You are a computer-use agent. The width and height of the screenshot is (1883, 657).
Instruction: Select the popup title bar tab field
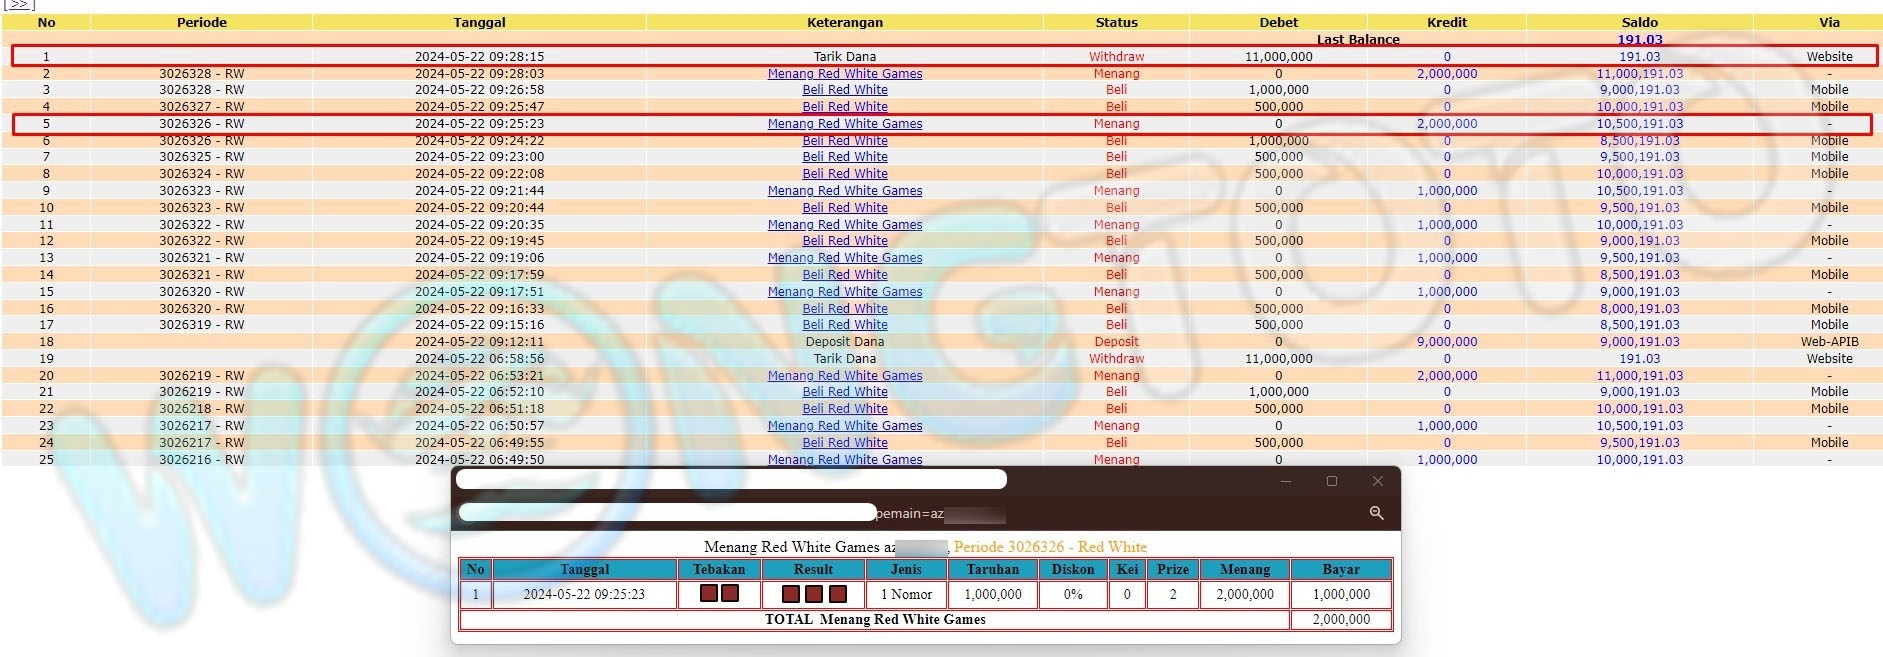(x=731, y=480)
